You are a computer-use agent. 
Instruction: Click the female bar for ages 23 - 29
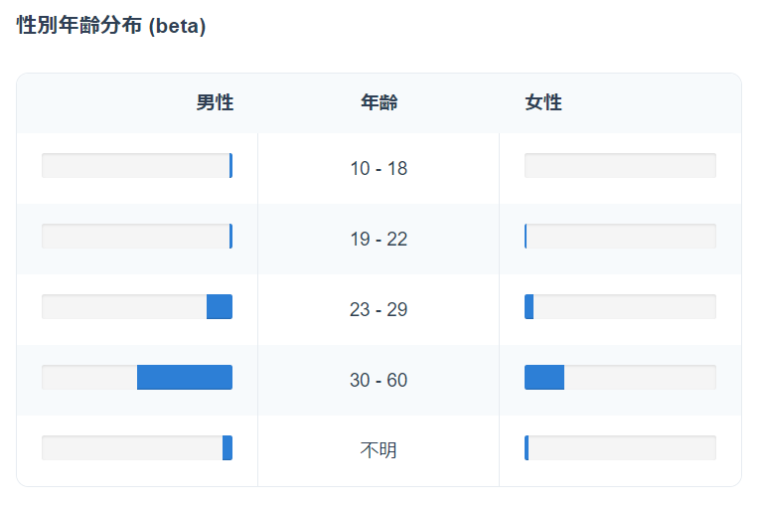click(x=620, y=307)
